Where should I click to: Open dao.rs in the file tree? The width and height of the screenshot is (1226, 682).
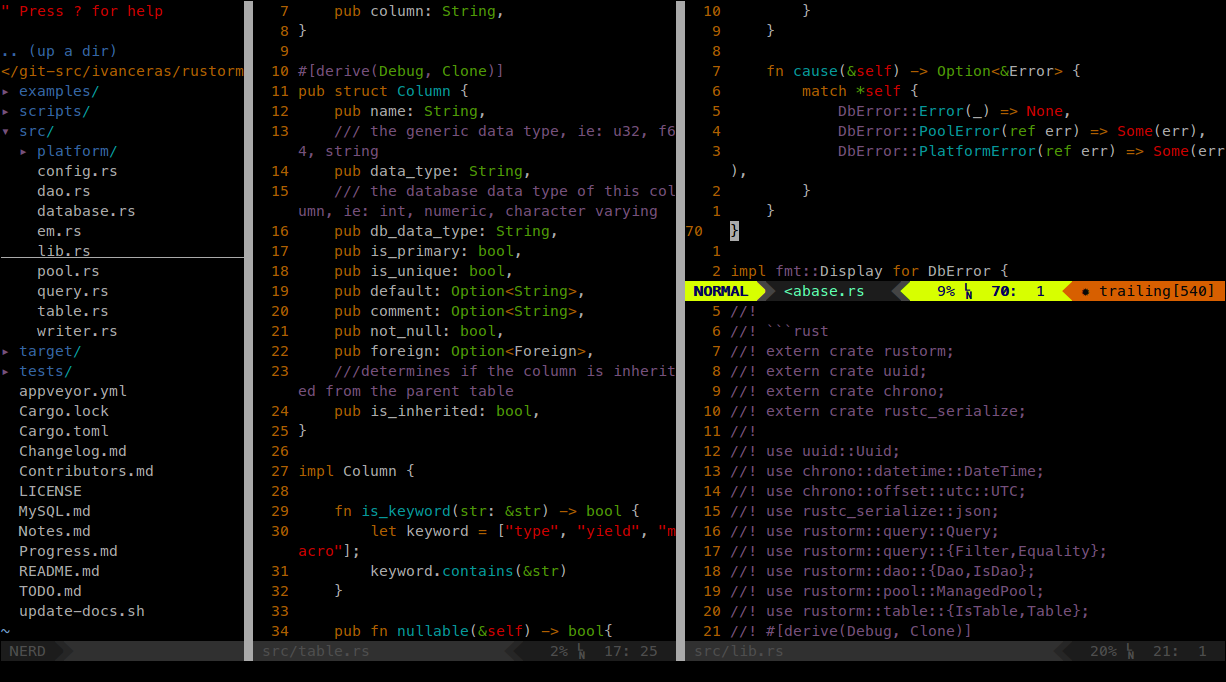pos(64,191)
